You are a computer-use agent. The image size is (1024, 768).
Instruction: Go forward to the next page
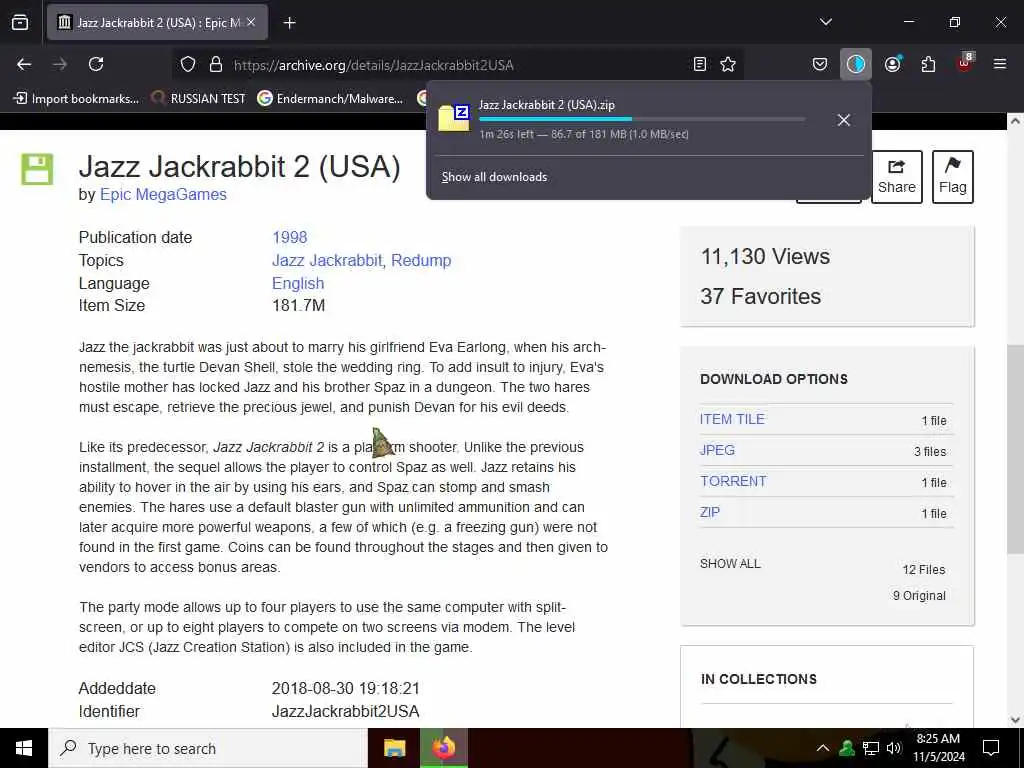tap(60, 64)
